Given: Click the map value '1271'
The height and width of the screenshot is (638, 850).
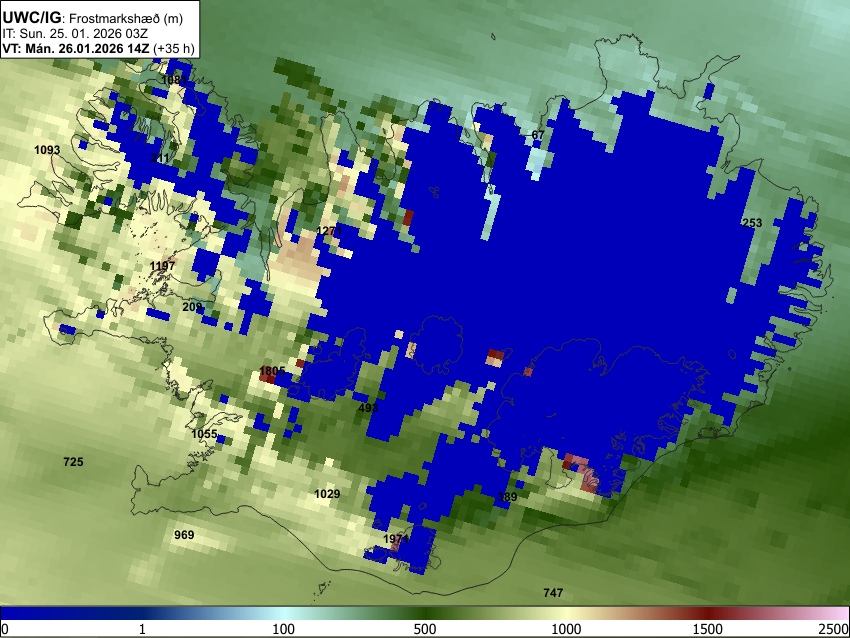Looking at the screenshot, I should click(329, 231).
